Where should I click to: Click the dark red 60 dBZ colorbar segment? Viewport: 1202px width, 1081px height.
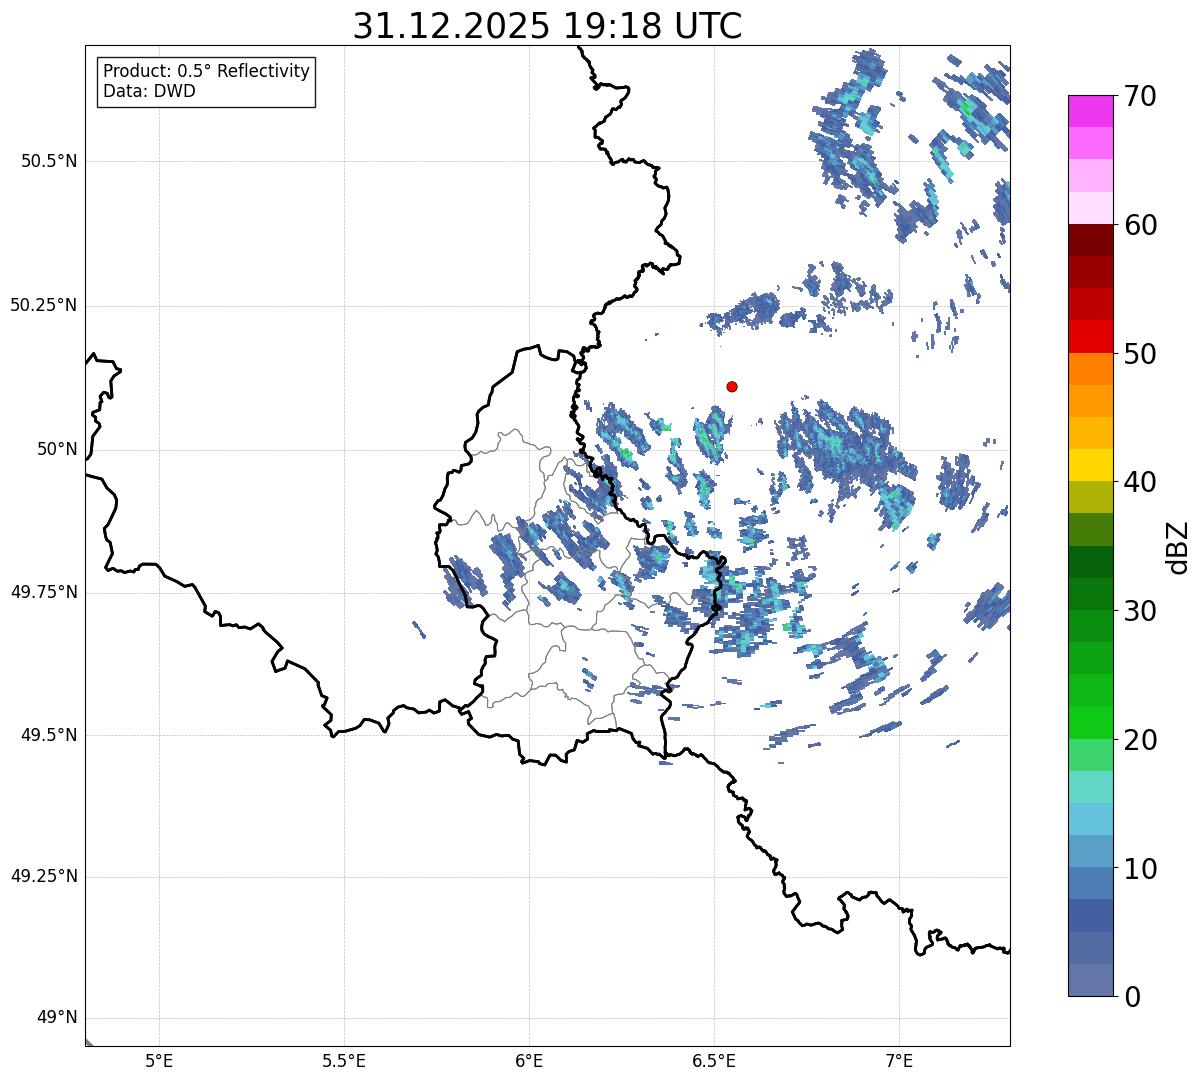coord(1091,240)
